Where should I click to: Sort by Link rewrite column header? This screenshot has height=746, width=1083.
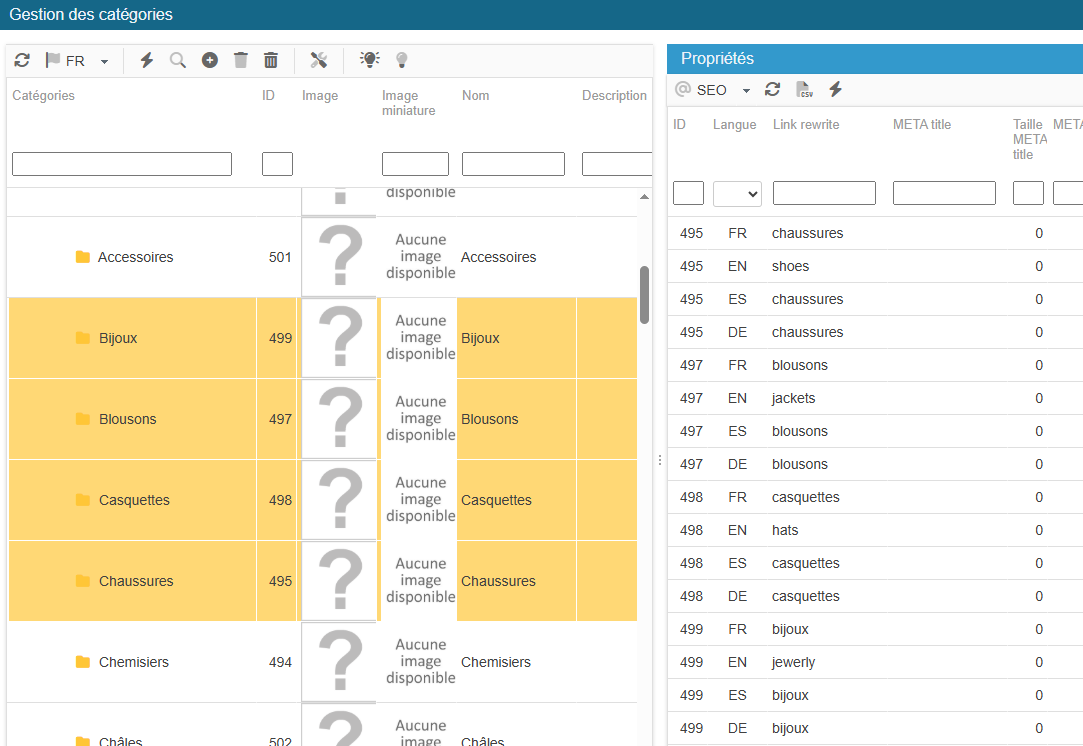806,124
